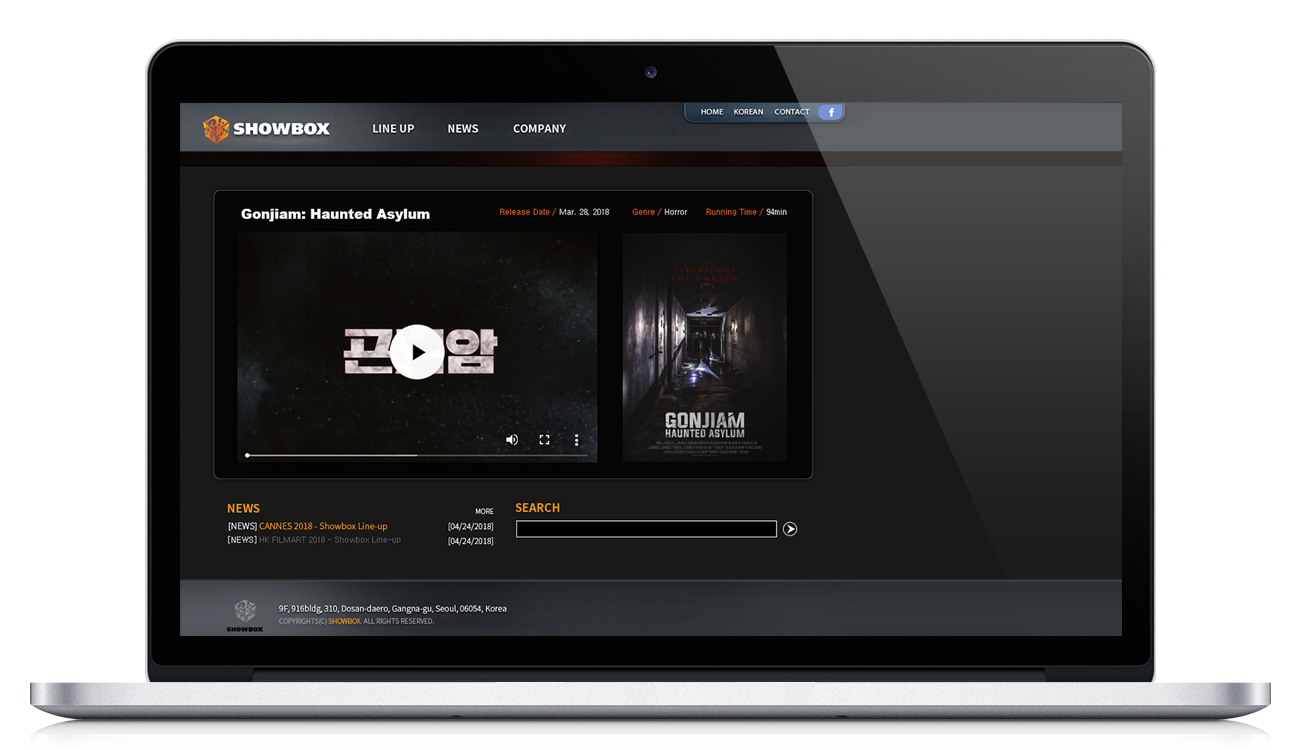Open the CANNES 2018 Showbox Line-up article
This screenshot has height=750, width=1300.
(323, 526)
